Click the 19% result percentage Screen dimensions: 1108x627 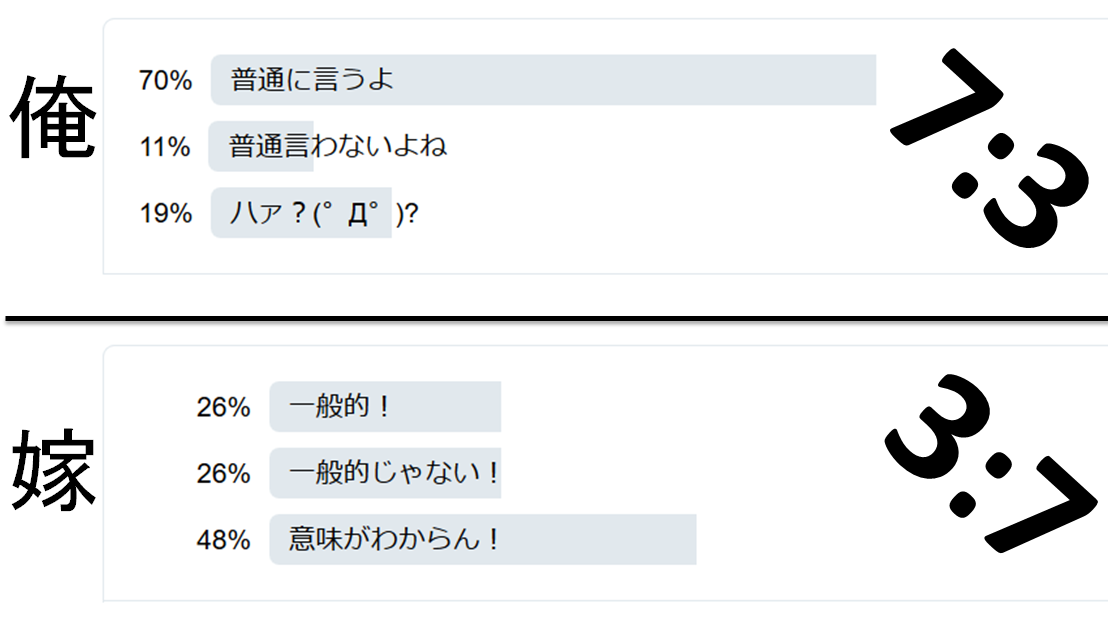pyautogui.click(x=165, y=213)
